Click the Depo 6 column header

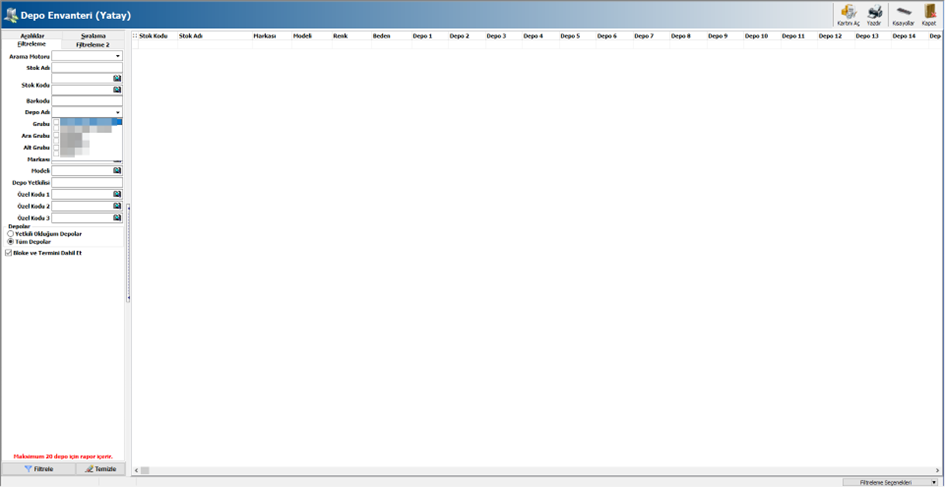615,36
